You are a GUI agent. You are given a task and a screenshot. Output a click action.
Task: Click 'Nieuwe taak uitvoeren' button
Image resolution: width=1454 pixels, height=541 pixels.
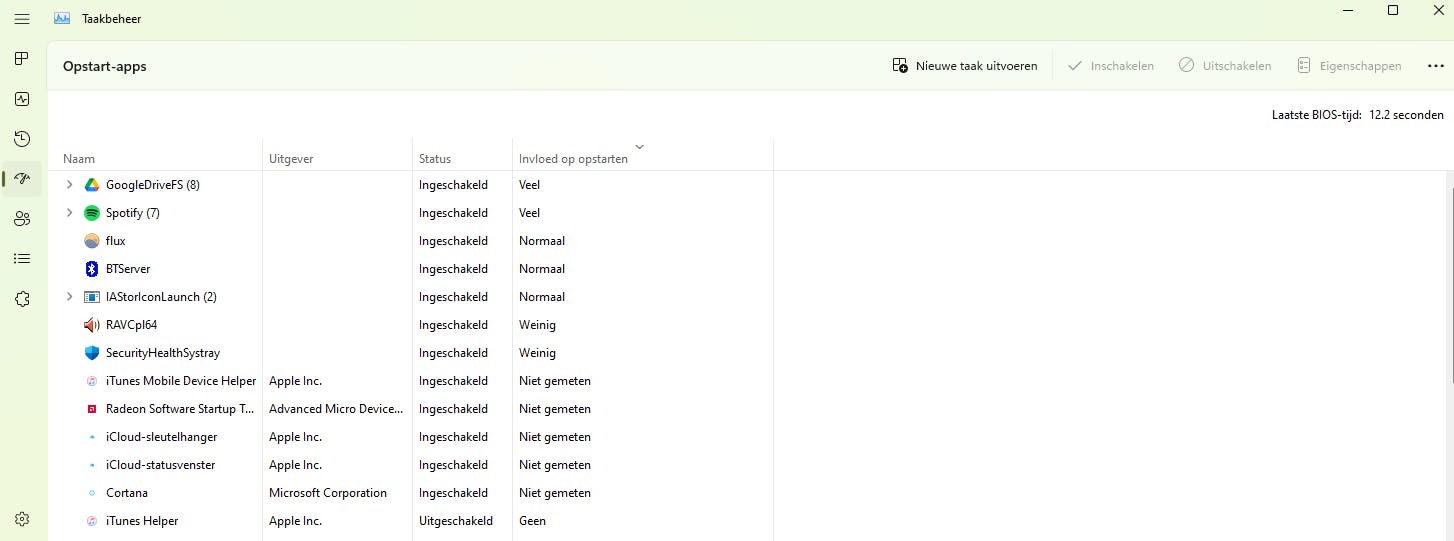tap(965, 66)
